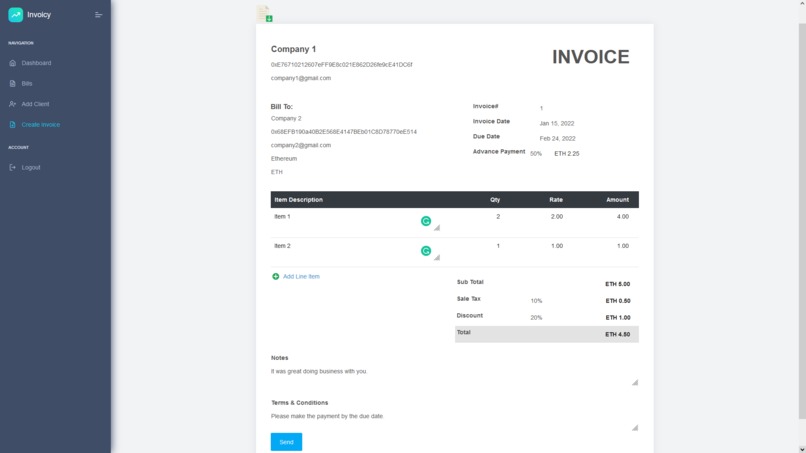The height and width of the screenshot is (453, 806).
Task: Click the Add Client person icon
Action: [13, 104]
